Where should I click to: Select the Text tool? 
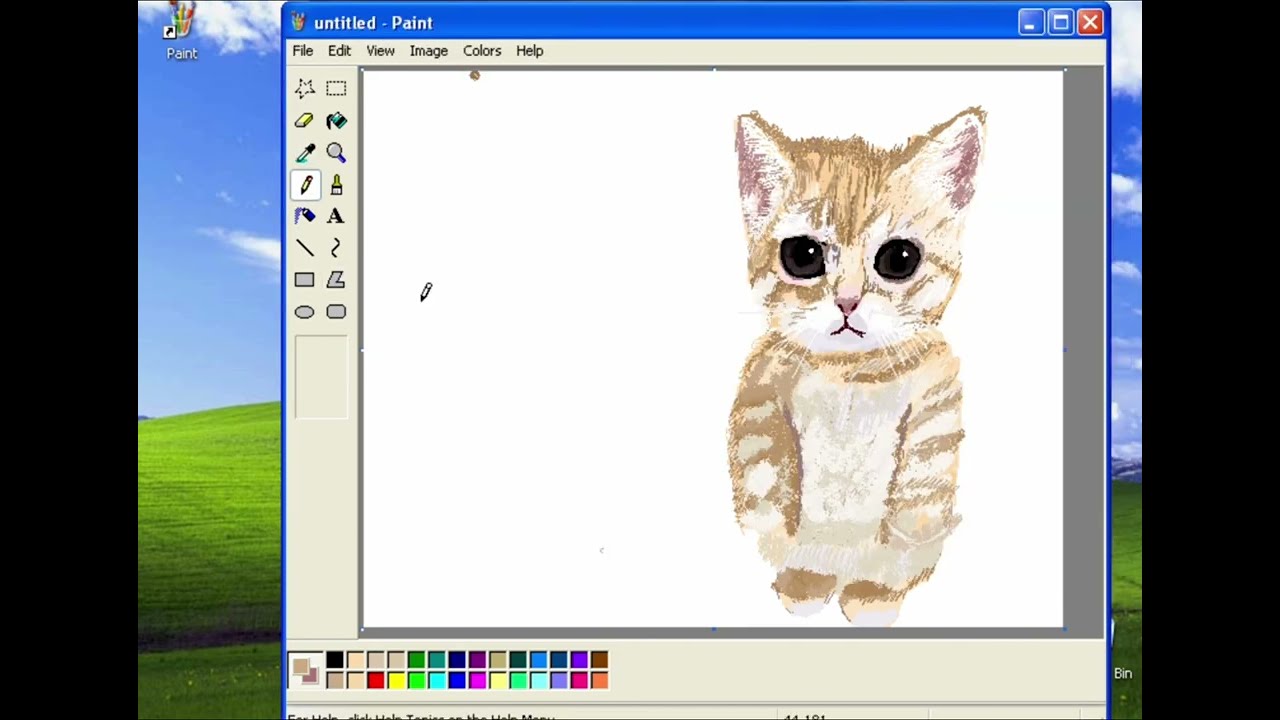pyautogui.click(x=336, y=216)
